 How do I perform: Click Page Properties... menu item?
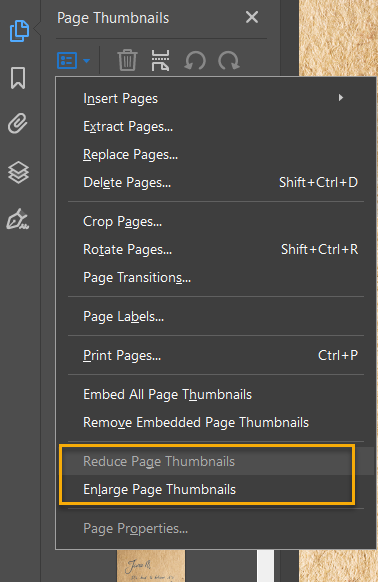click(216, 529)
